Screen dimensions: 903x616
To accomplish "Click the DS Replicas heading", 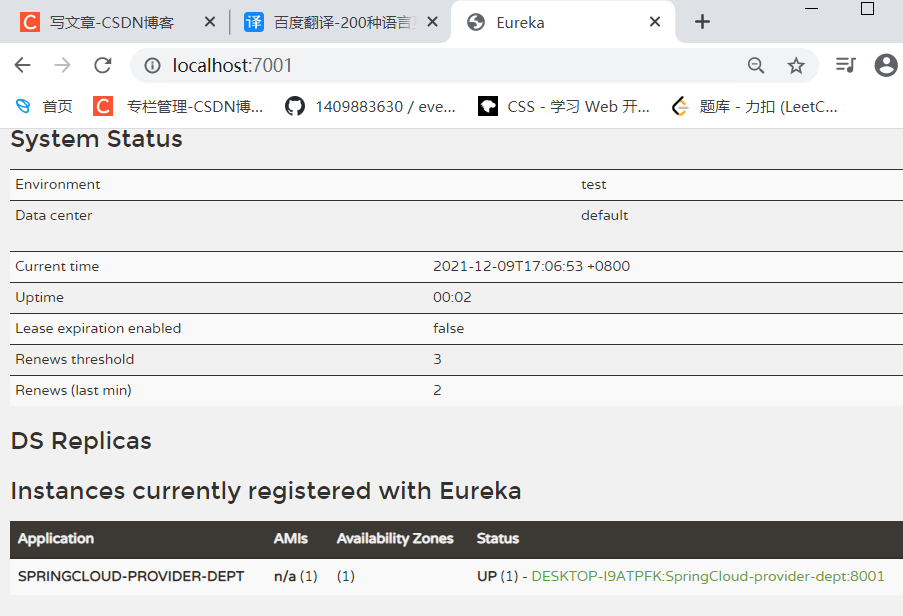I will (81, 441).
